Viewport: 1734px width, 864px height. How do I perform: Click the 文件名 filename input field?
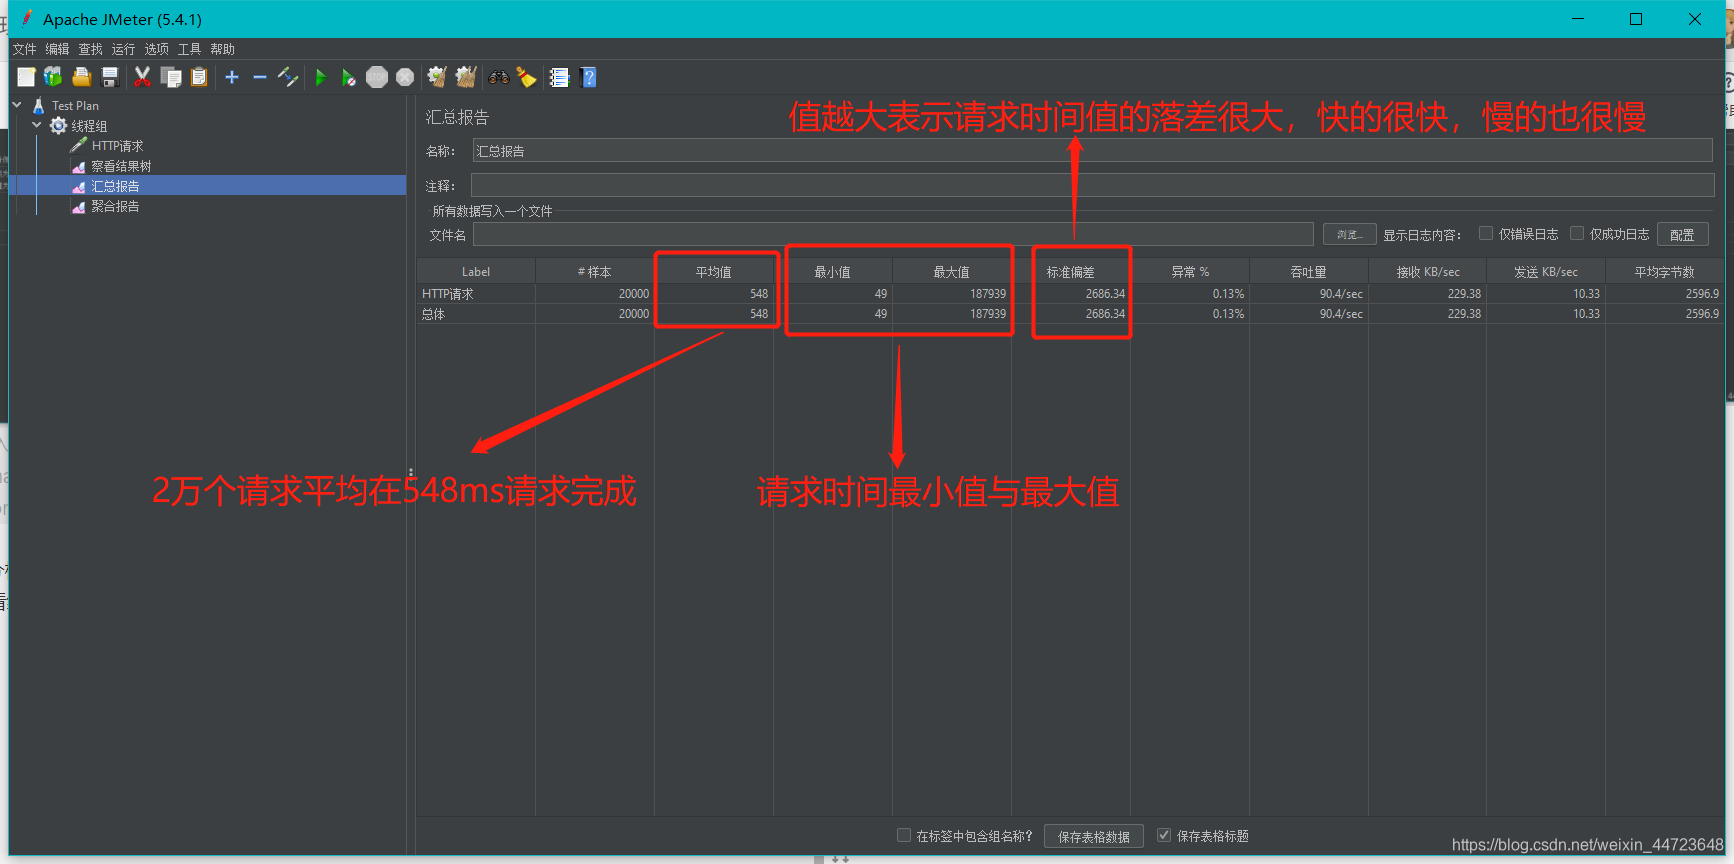893,234
